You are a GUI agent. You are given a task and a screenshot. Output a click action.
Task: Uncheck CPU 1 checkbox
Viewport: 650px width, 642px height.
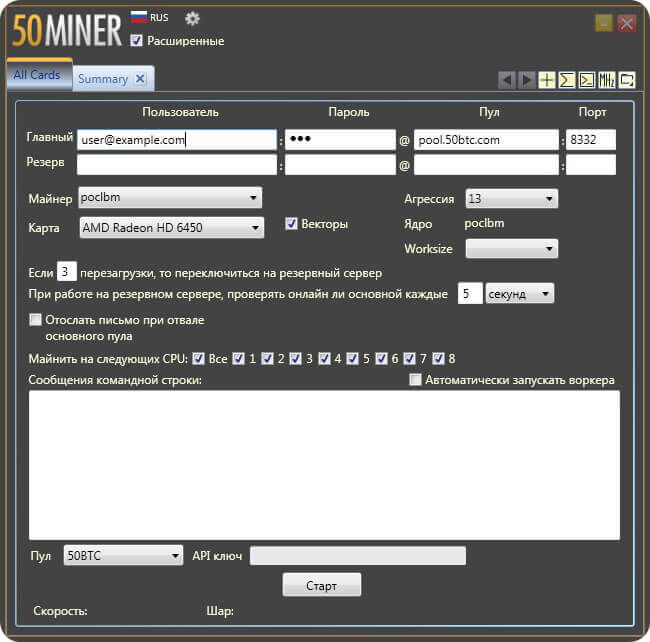tap(238, 359)
